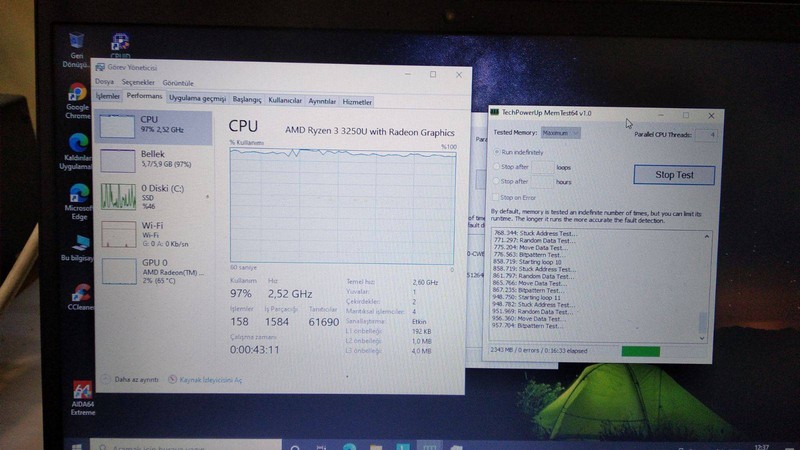The image size is (800, 450).
Task: Click the Stop Test button
Action: pos(674,174)
